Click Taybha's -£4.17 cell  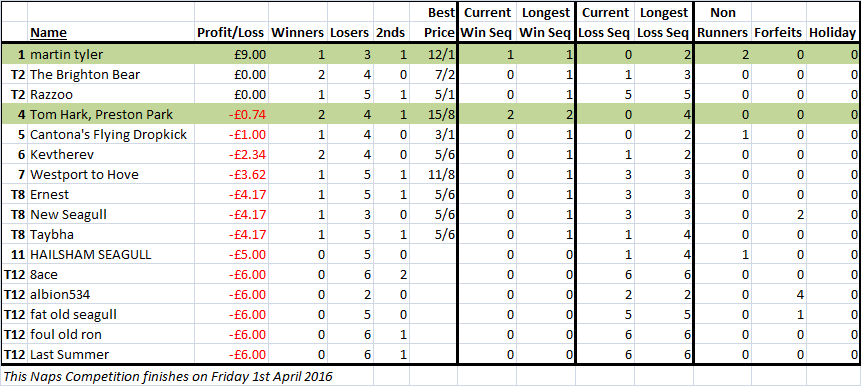pos(232,234)
